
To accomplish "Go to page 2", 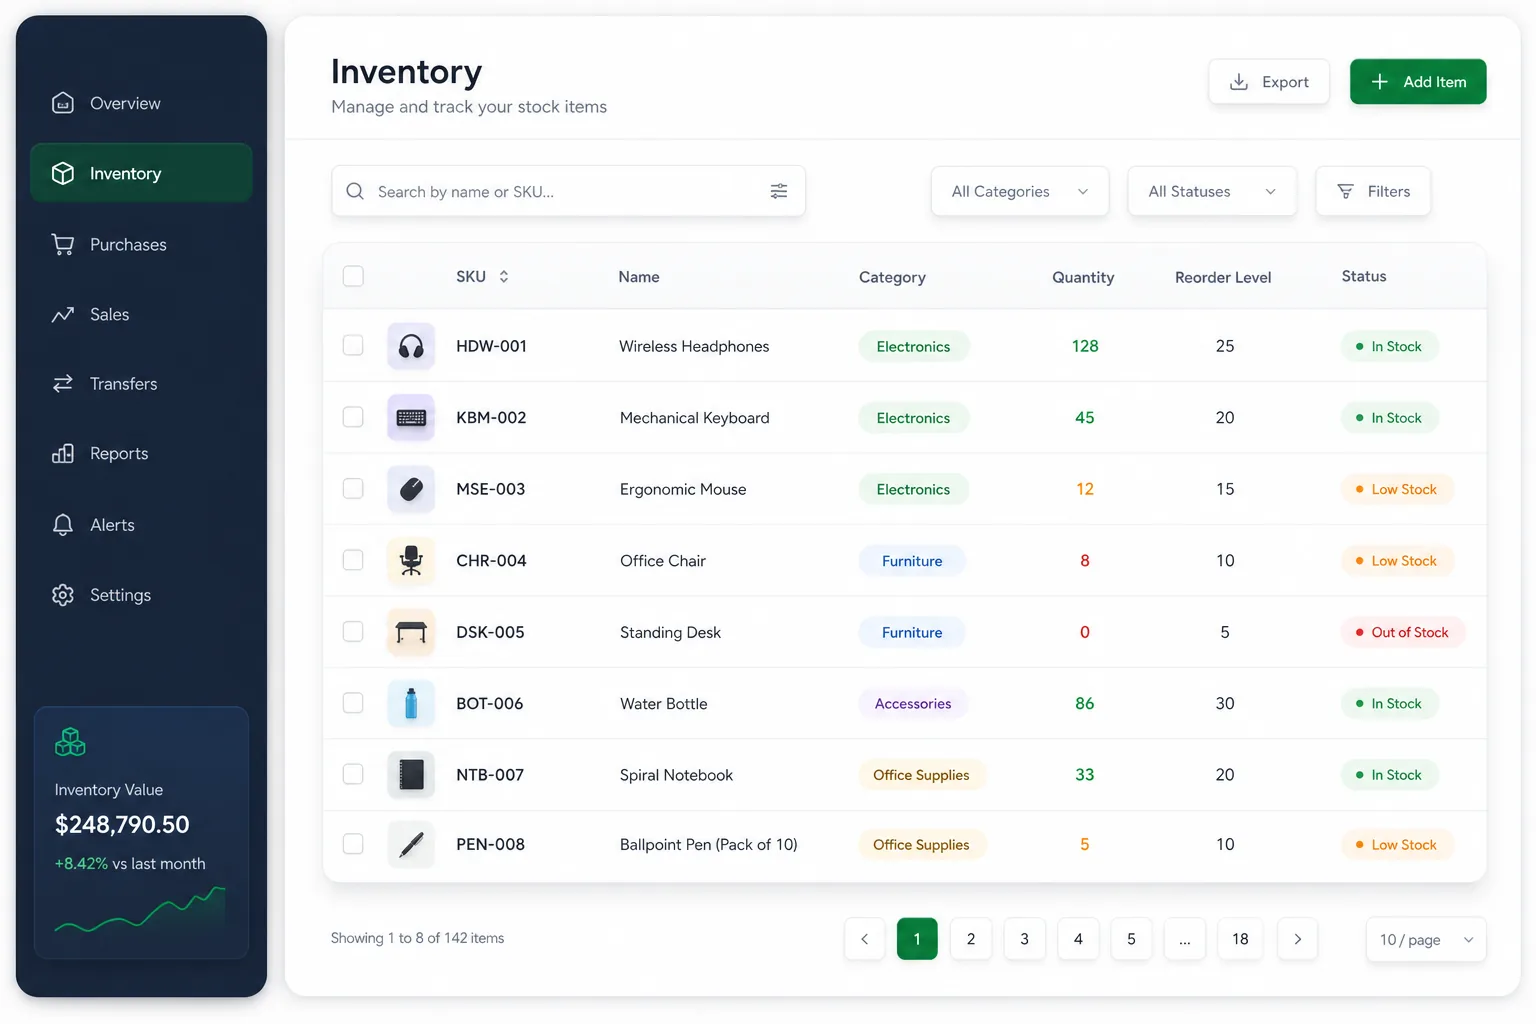I will point(971,939).
